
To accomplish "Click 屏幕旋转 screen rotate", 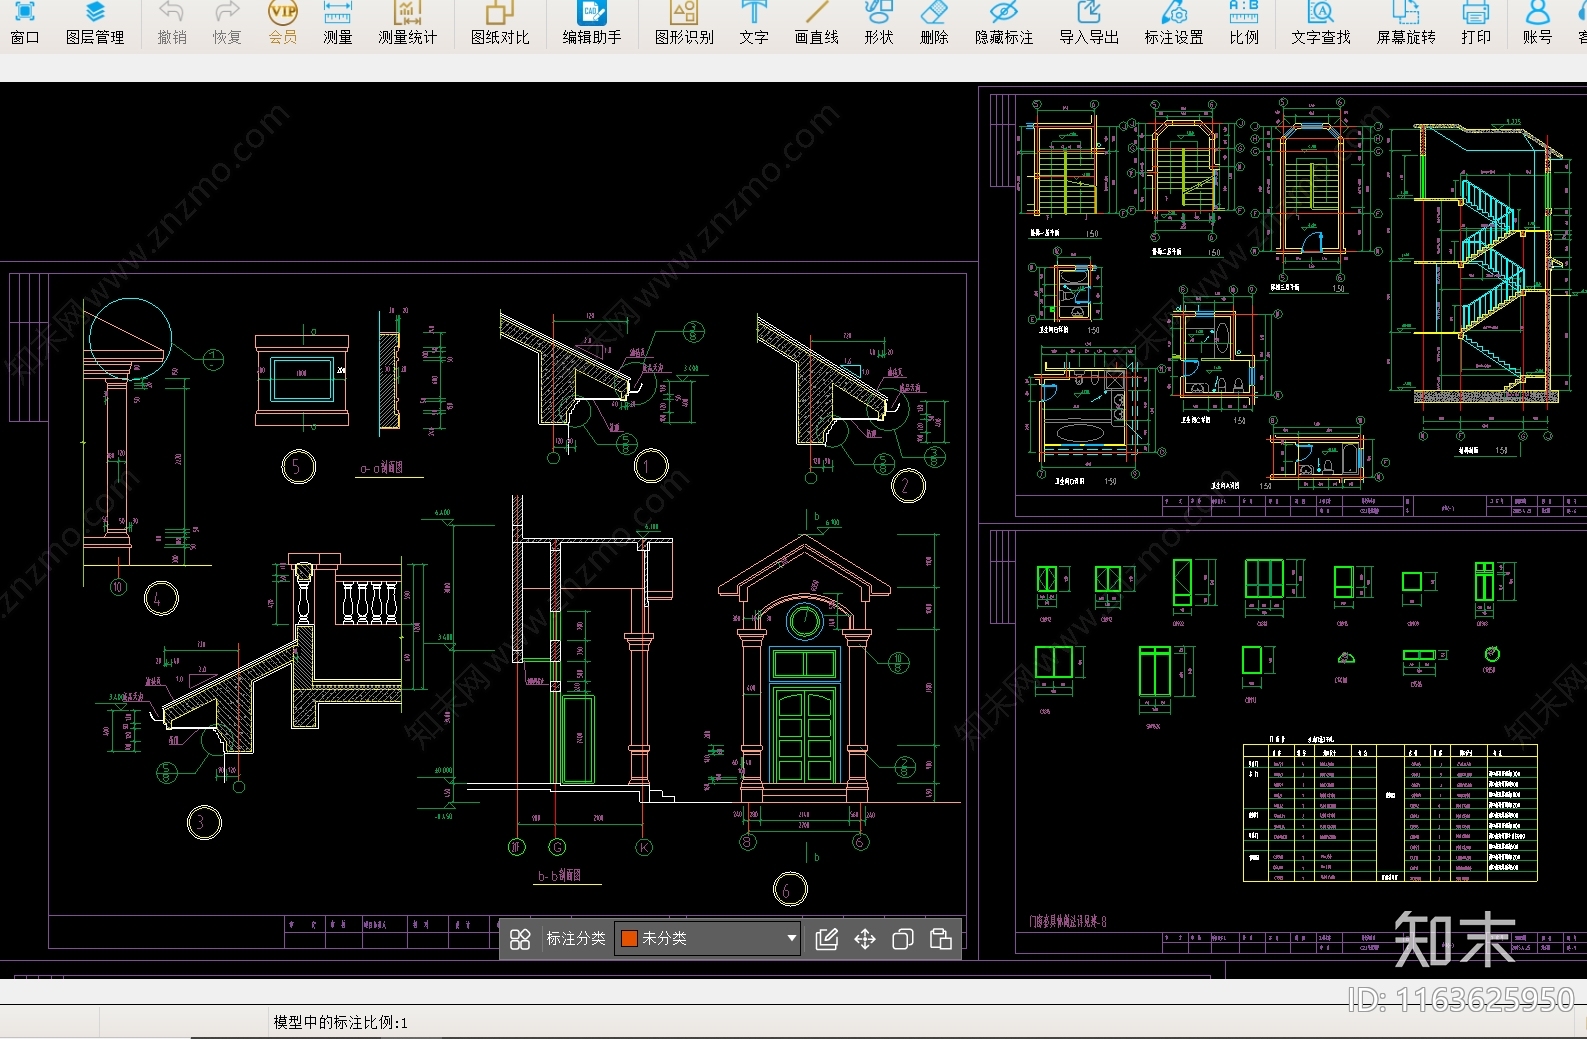I will 1406,24.
